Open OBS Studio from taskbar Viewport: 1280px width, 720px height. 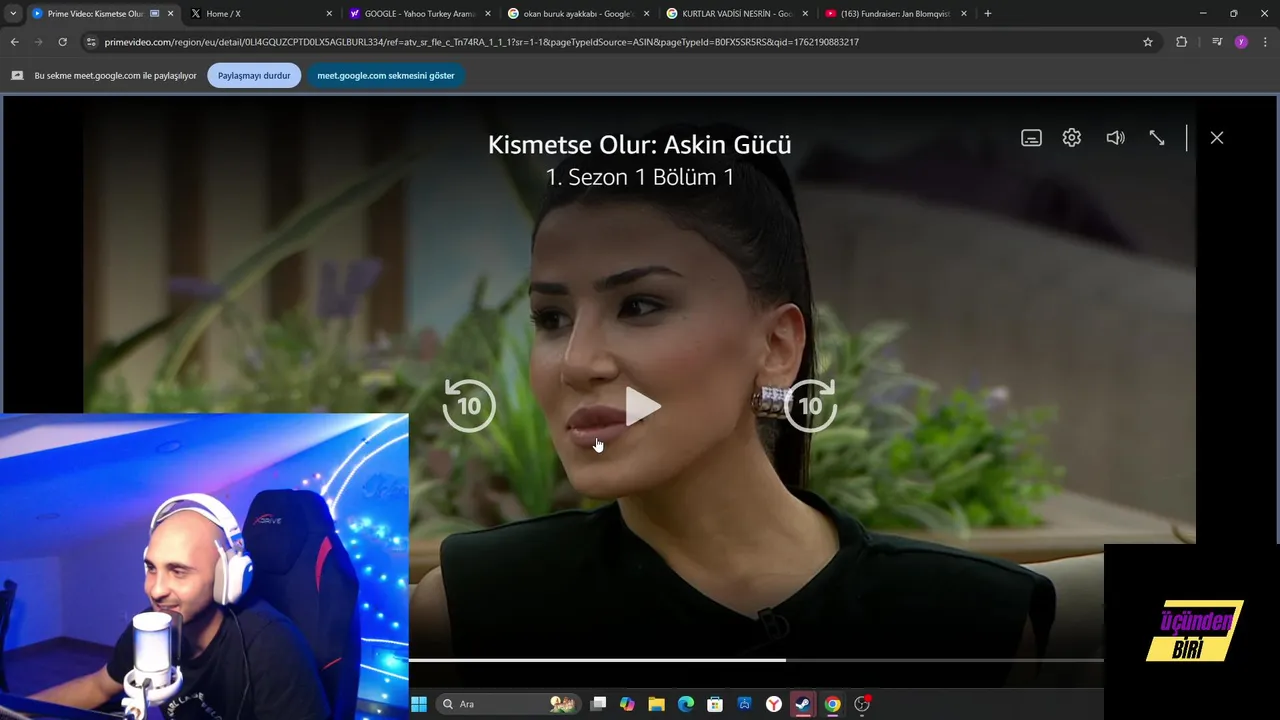coord(862,704)
